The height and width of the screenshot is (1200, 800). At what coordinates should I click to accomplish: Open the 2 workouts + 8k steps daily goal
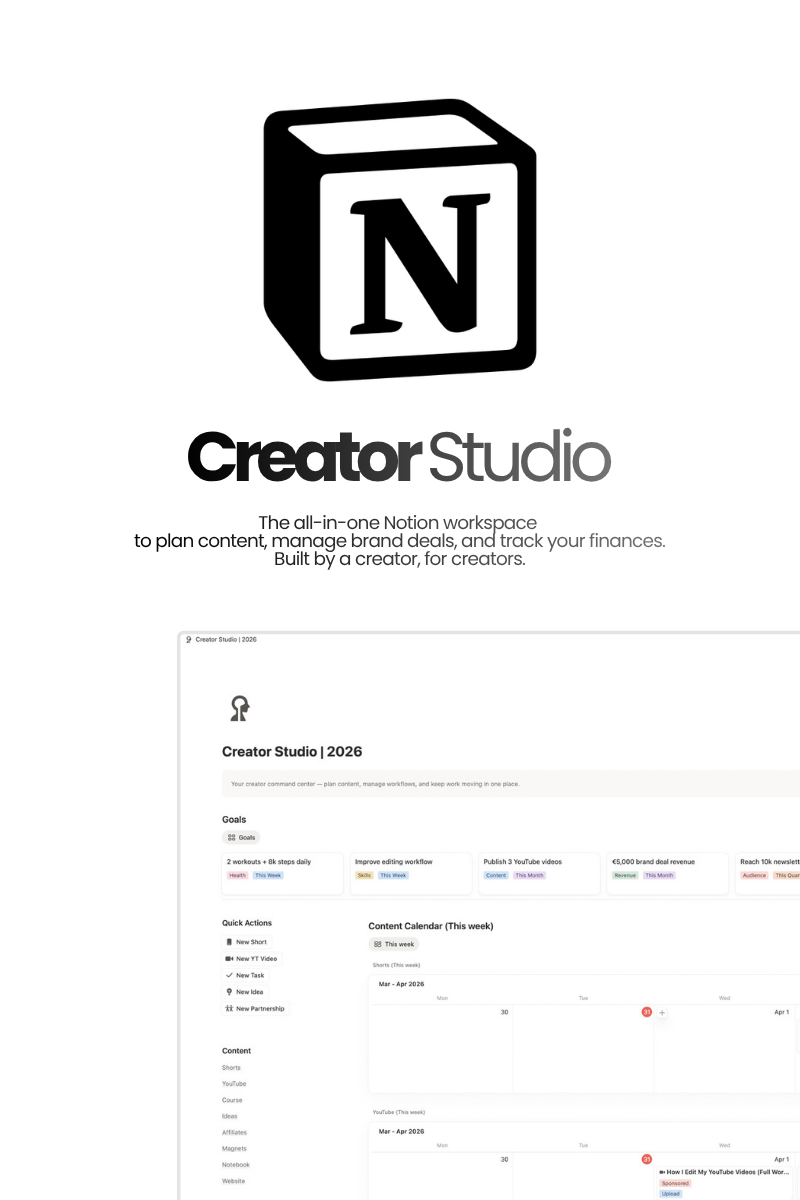click(x=283, y=873)
